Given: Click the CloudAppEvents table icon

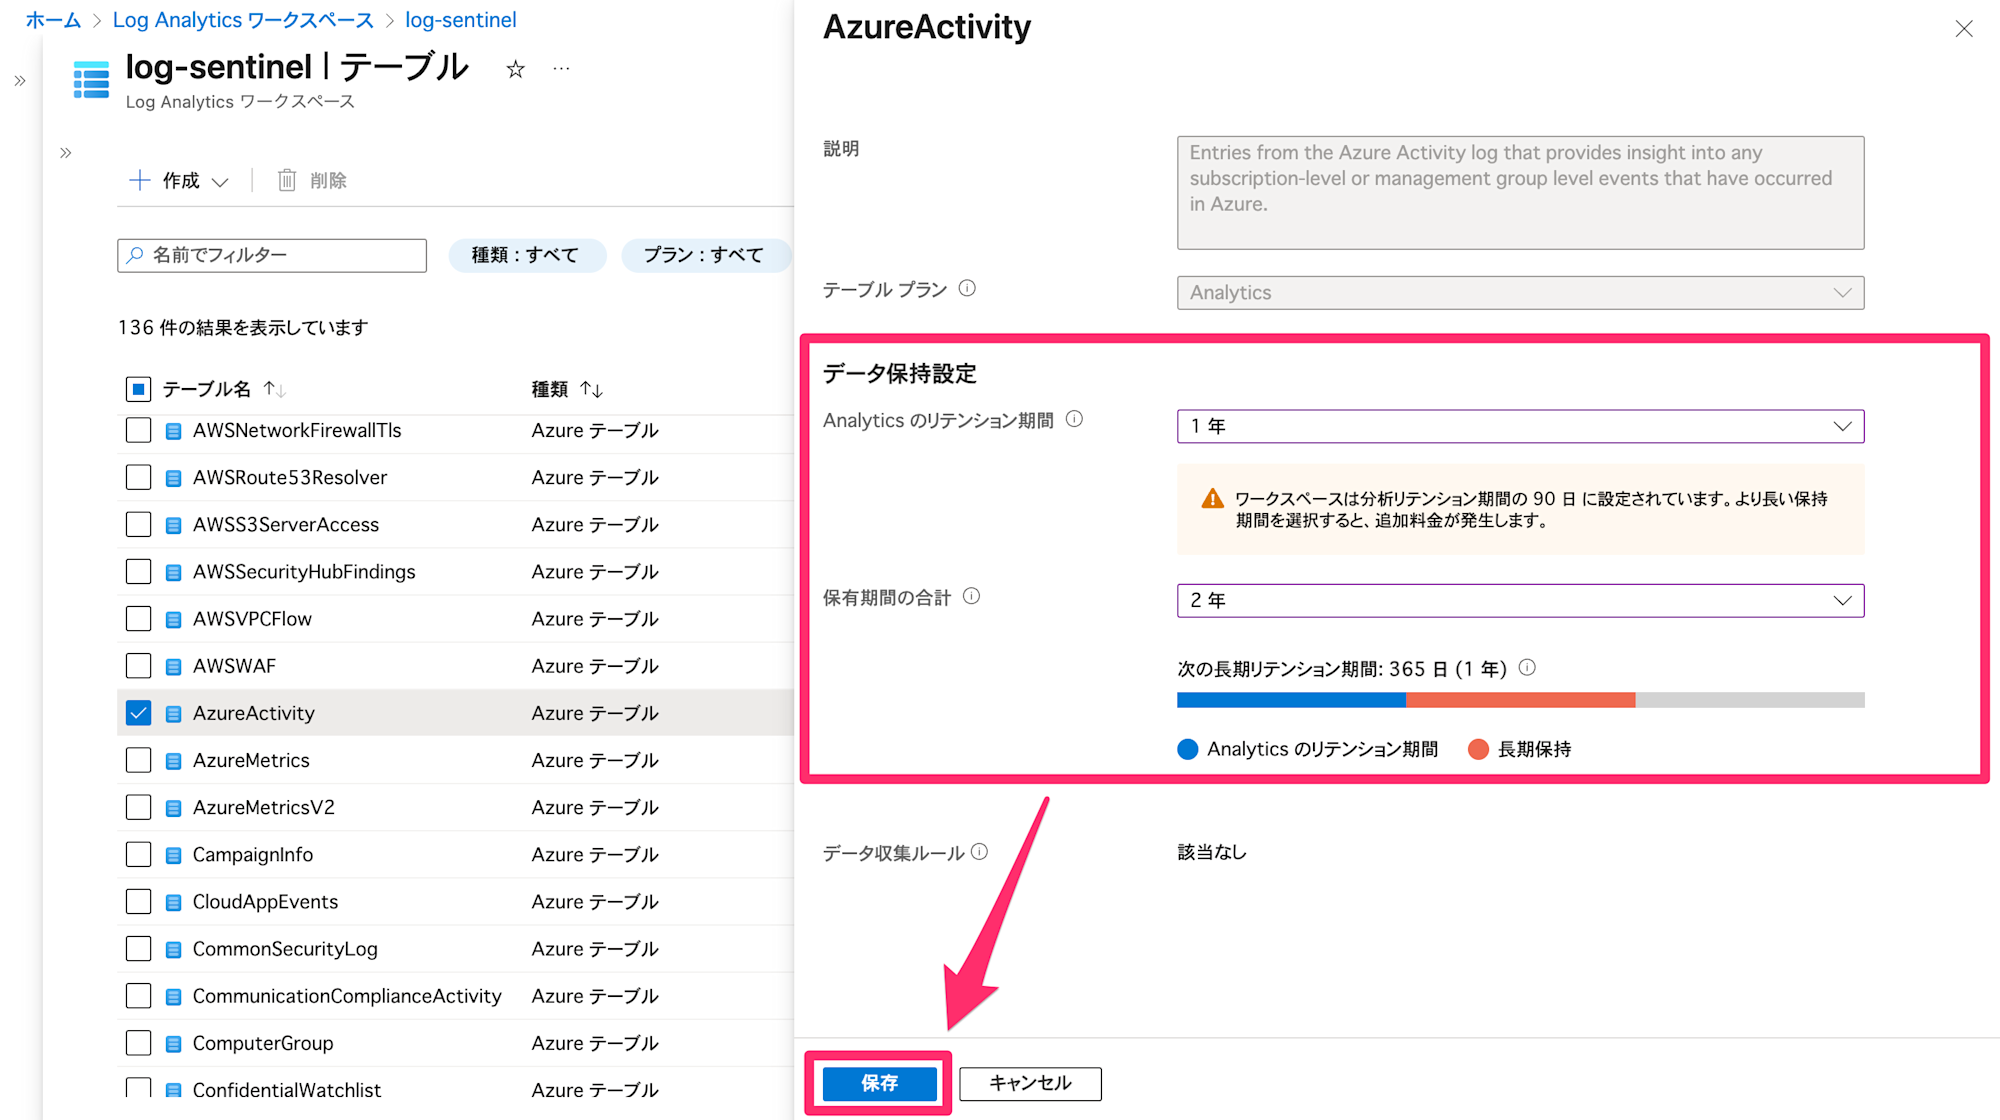Looking at the screenshot, I should (x=173, y=902).
